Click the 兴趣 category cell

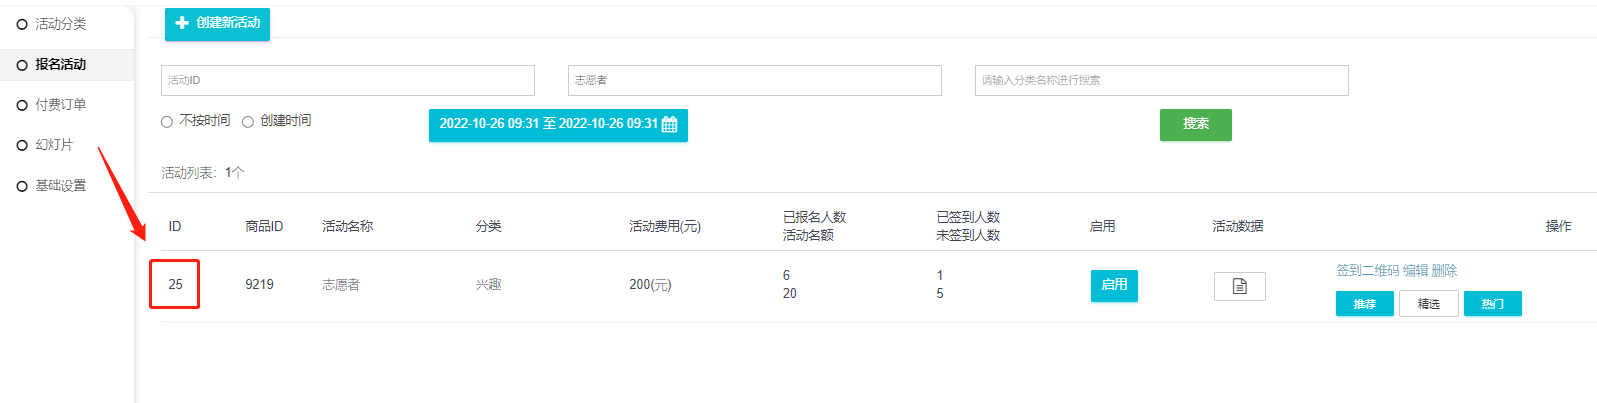point(488,285)
